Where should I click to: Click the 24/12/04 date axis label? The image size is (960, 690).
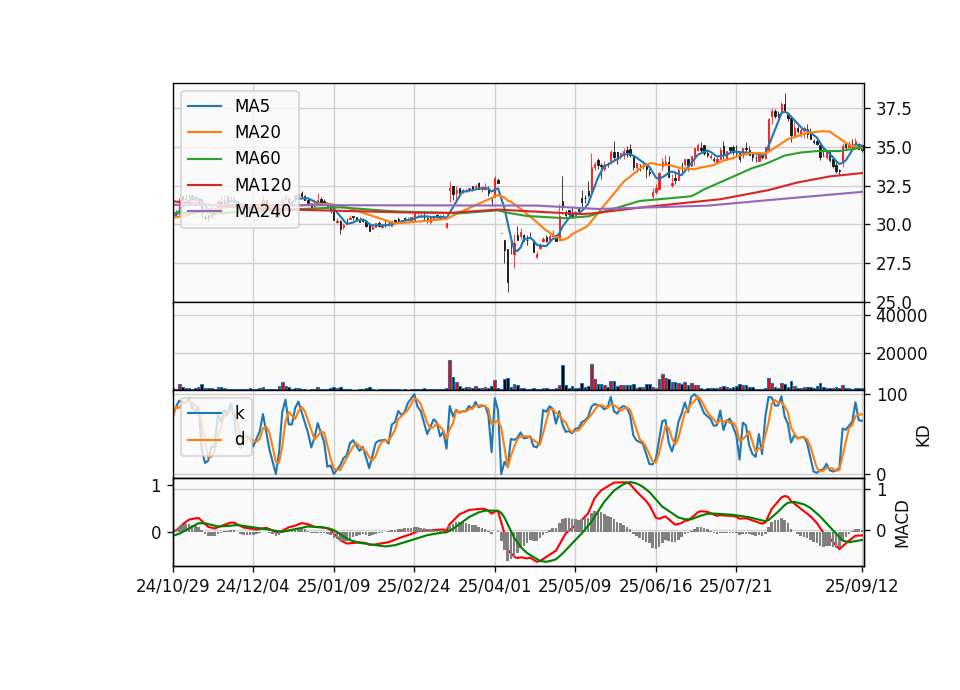pyautogui.click(x=253, y=586)
